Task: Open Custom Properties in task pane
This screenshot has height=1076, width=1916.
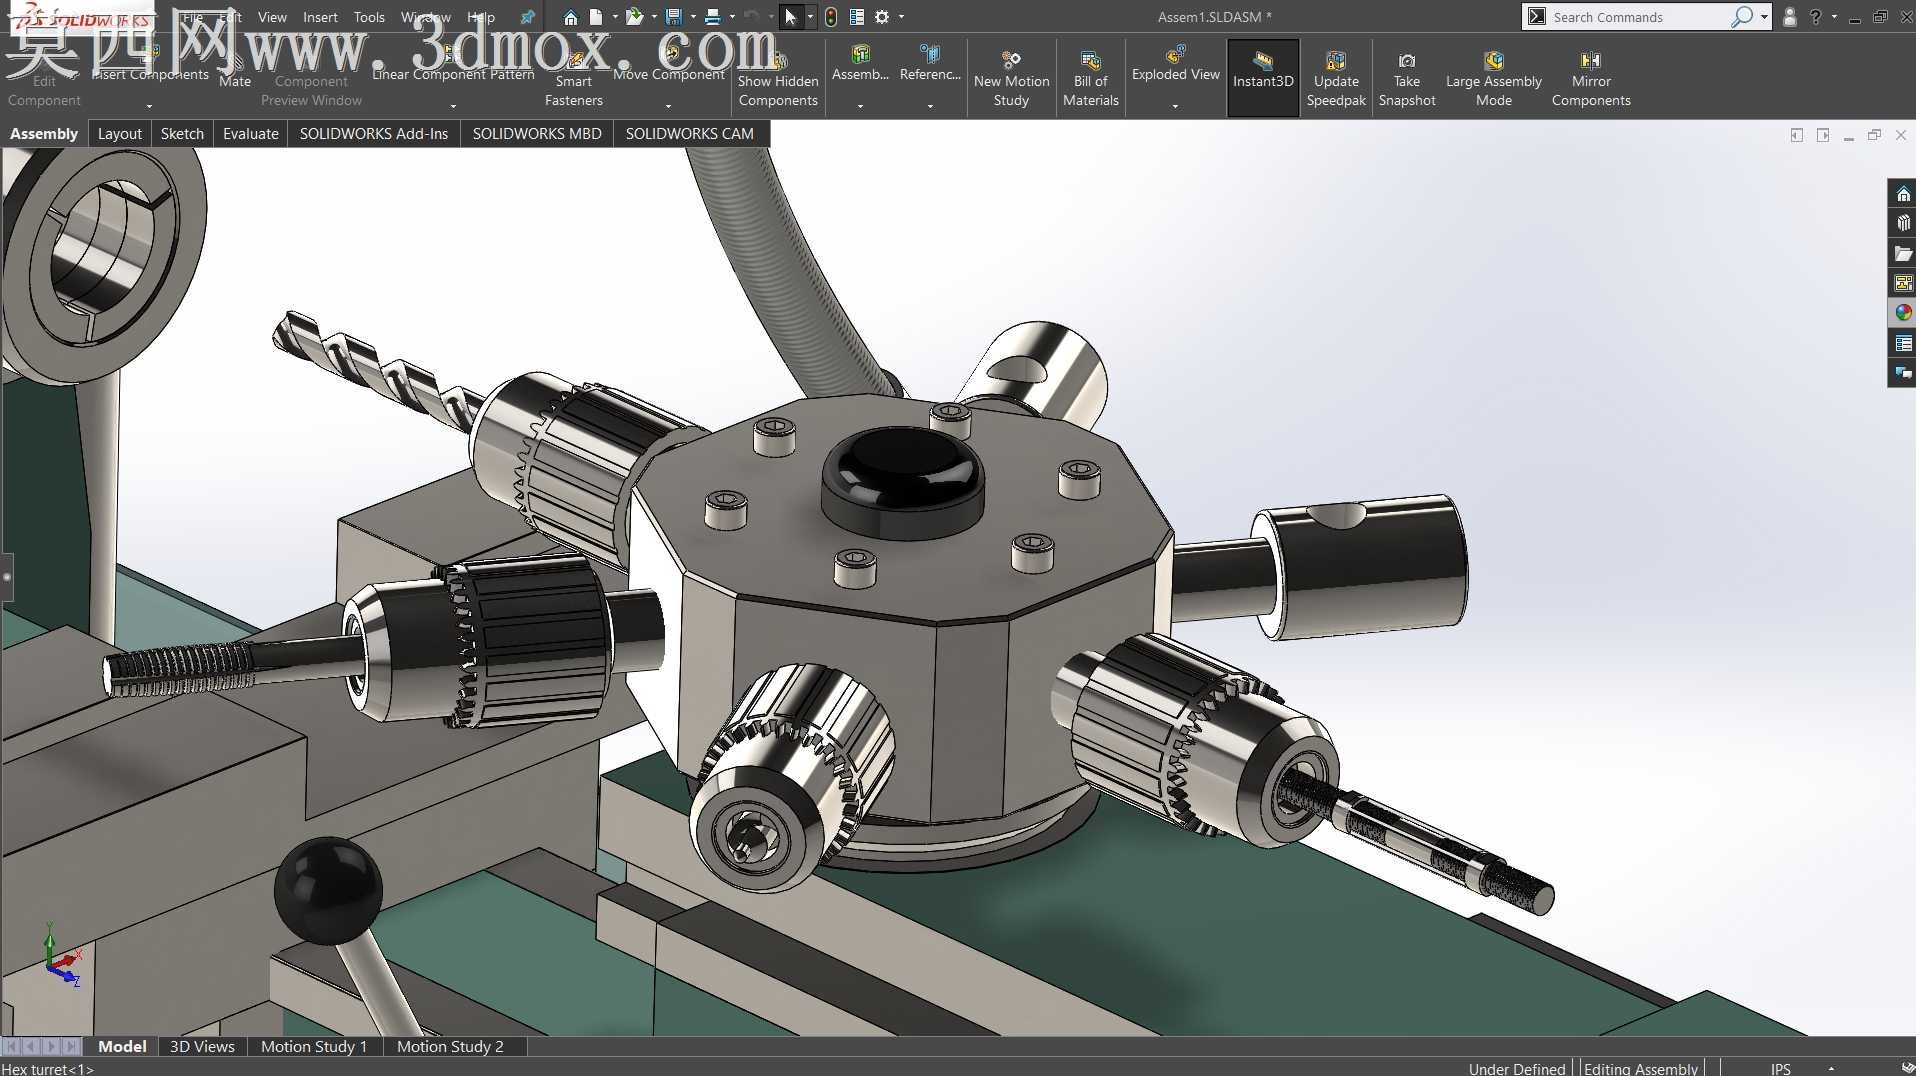Action: tap(1903, 343)
